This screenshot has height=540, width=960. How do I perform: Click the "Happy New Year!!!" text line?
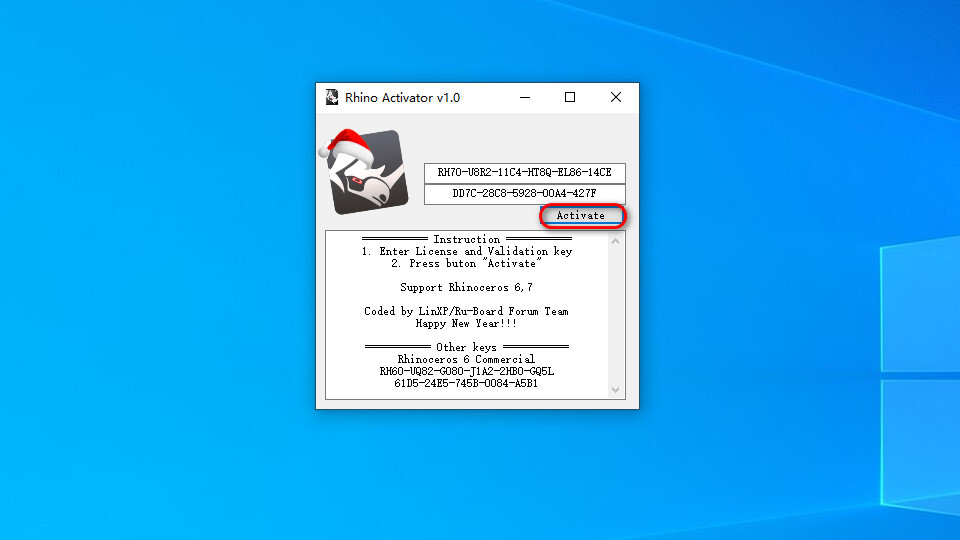click(467, 324)
